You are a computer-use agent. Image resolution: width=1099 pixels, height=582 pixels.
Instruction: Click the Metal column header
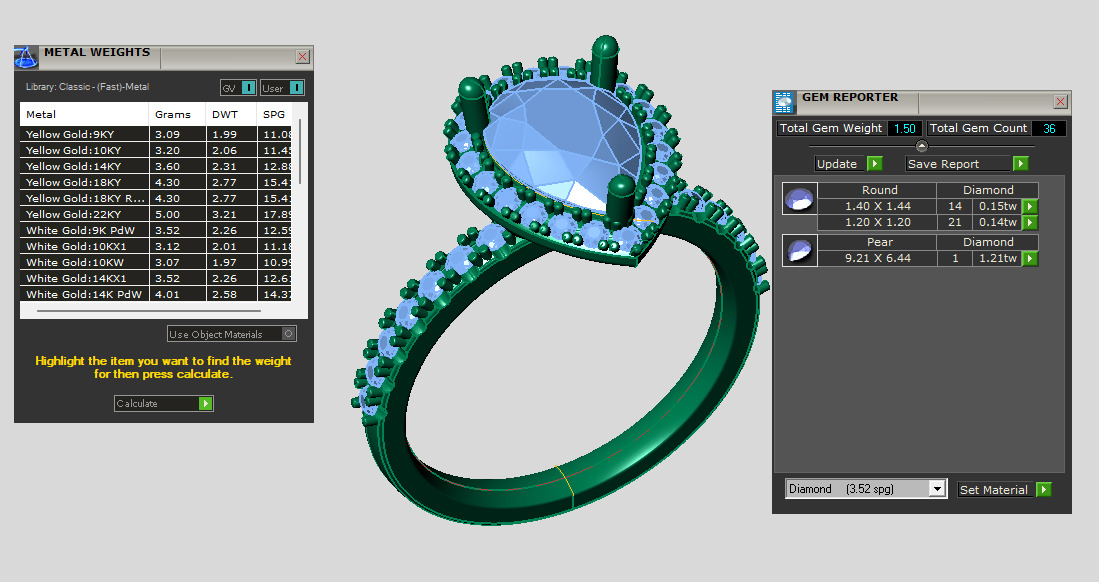[x=84, y=114]
